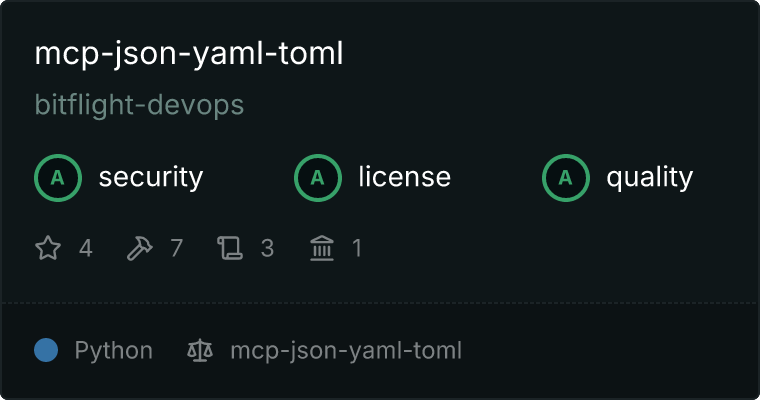Click the license grade A badge
This screenshot has height=400, width=760.
317,178
